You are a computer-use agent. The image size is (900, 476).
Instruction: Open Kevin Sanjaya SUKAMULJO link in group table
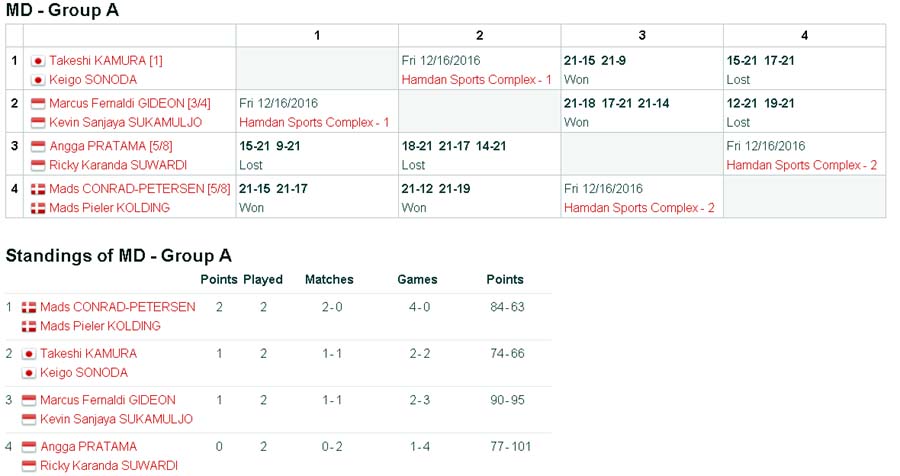pos(125,122)
